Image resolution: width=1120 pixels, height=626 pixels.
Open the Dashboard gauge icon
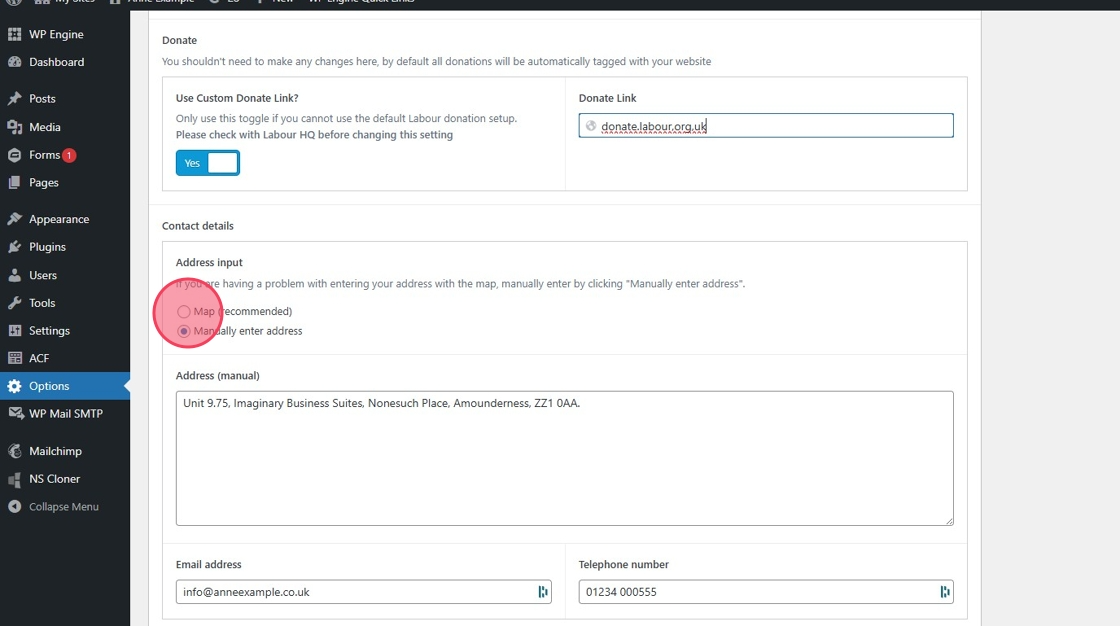[14, 62]
